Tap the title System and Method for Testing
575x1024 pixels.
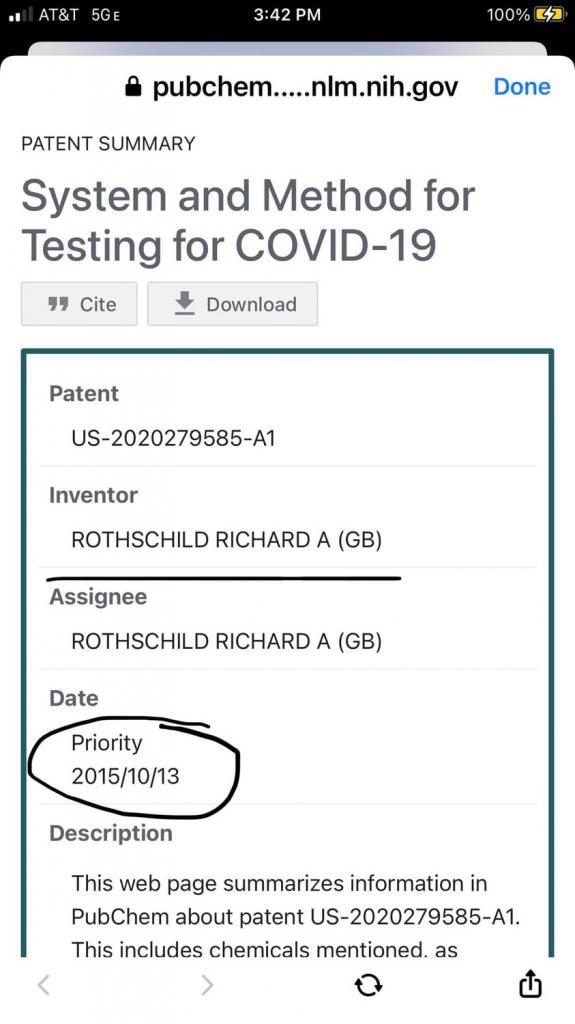[x=248, y=220]
